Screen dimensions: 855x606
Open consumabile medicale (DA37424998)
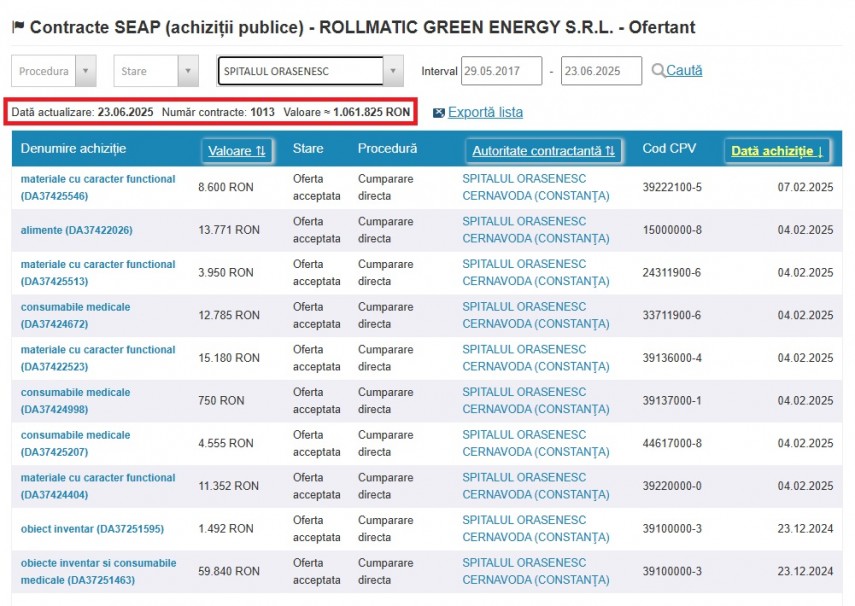tap(75, 401)
